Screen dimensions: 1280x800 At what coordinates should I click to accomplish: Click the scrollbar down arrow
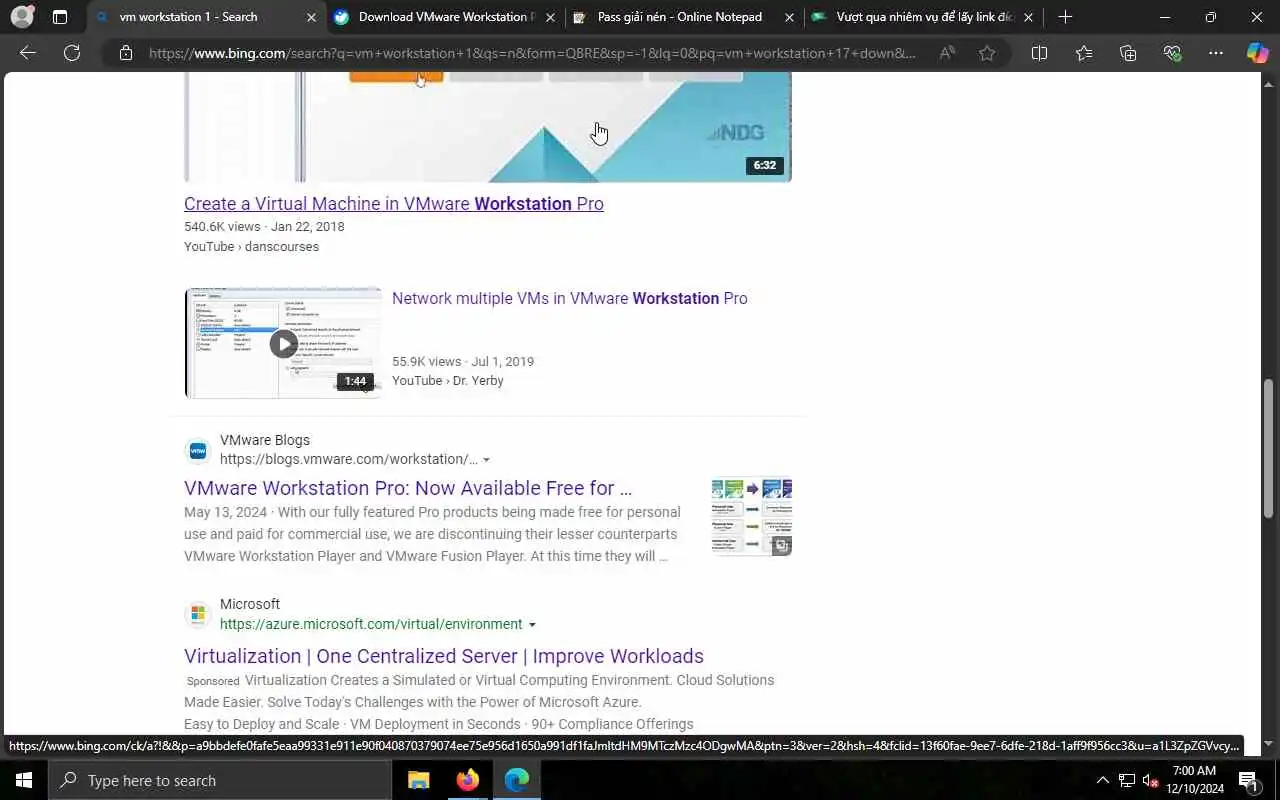point(1270,744)
